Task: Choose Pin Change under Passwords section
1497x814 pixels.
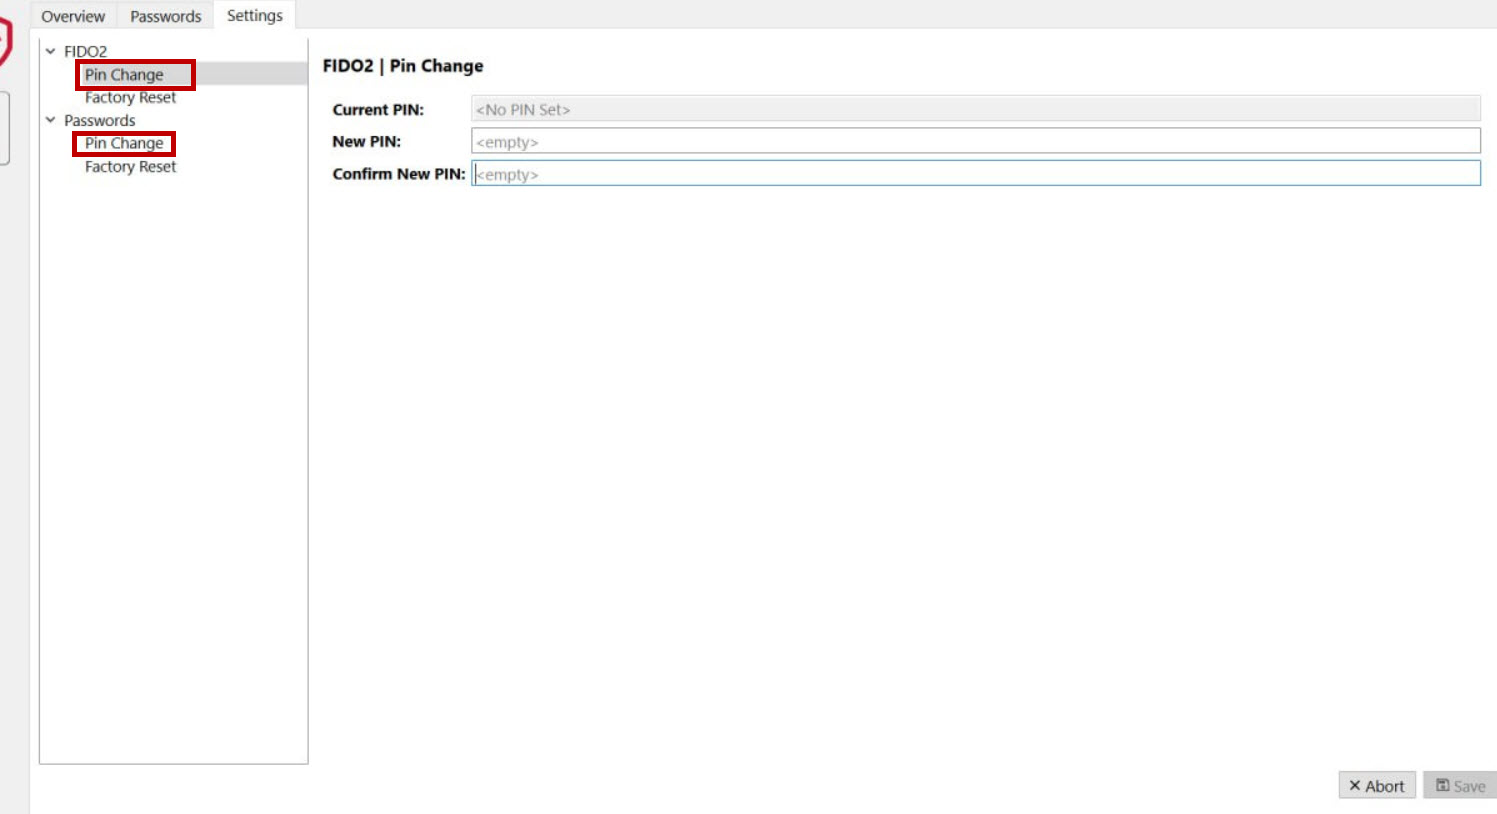Action: tap(124, 144)
